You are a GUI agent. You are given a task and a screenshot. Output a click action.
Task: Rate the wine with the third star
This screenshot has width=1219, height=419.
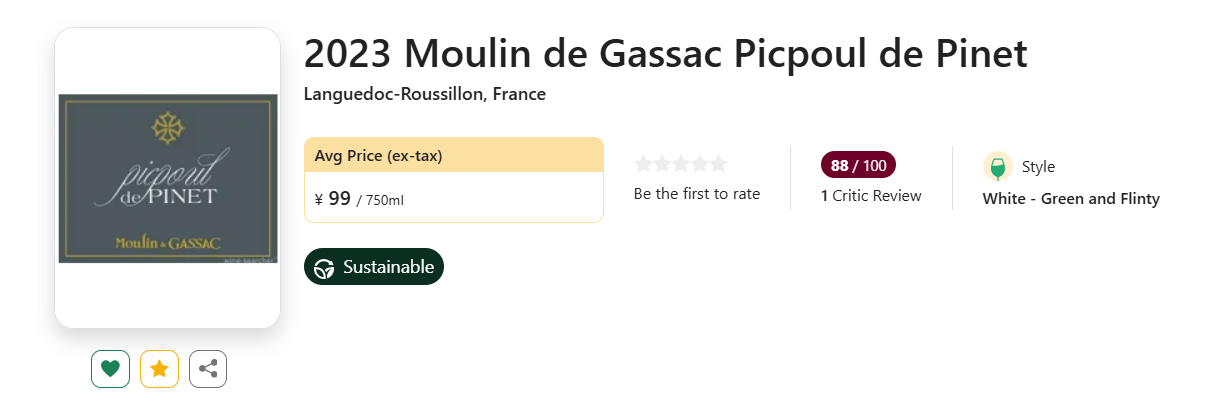(x=681, y=164)
